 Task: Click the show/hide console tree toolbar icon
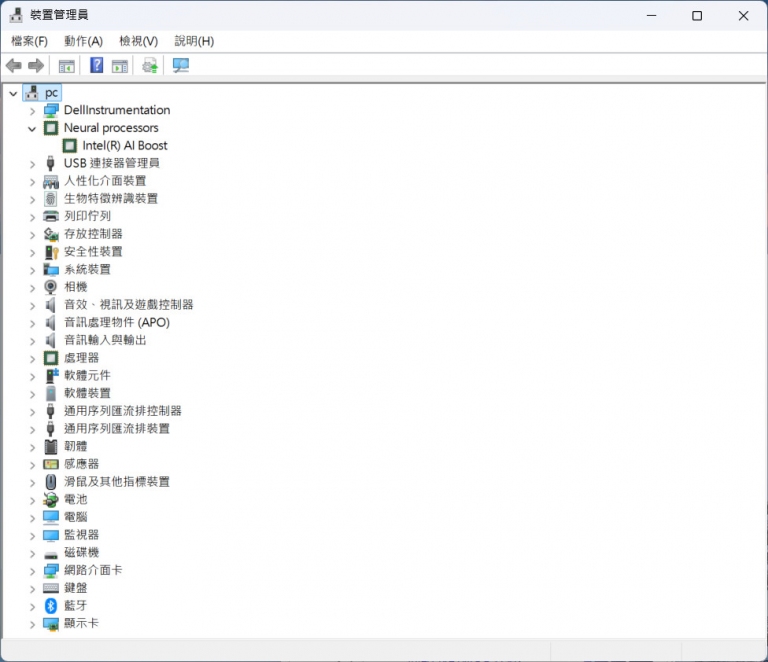pyautogui.click(x=67, y=66)
